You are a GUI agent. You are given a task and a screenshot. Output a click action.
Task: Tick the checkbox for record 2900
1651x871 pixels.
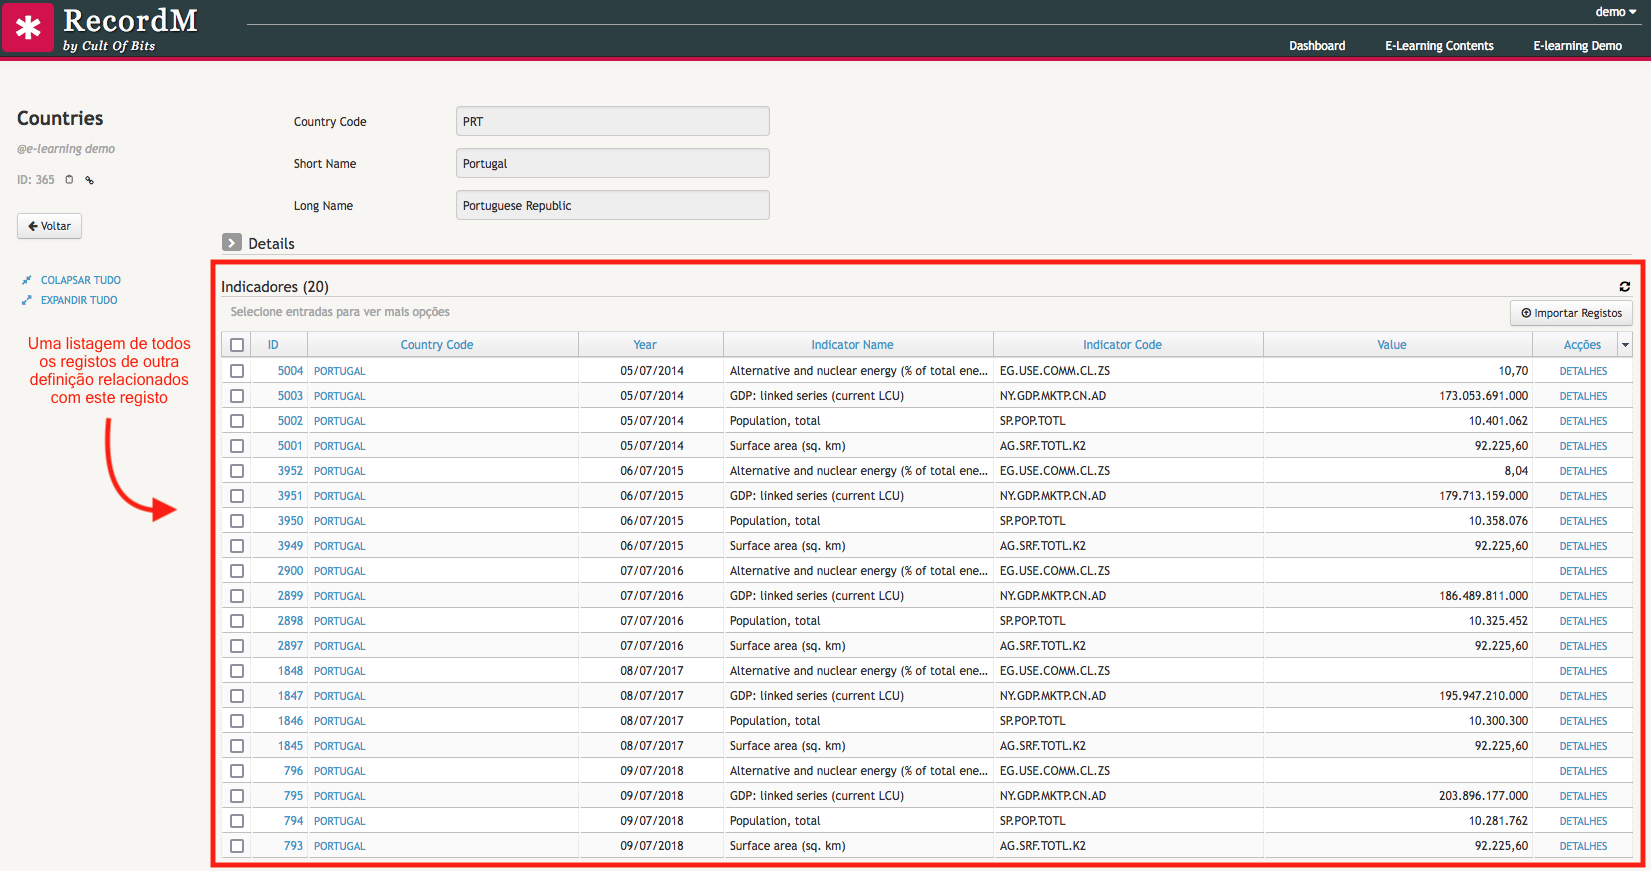pyautogui.click(x=237, y=571)
